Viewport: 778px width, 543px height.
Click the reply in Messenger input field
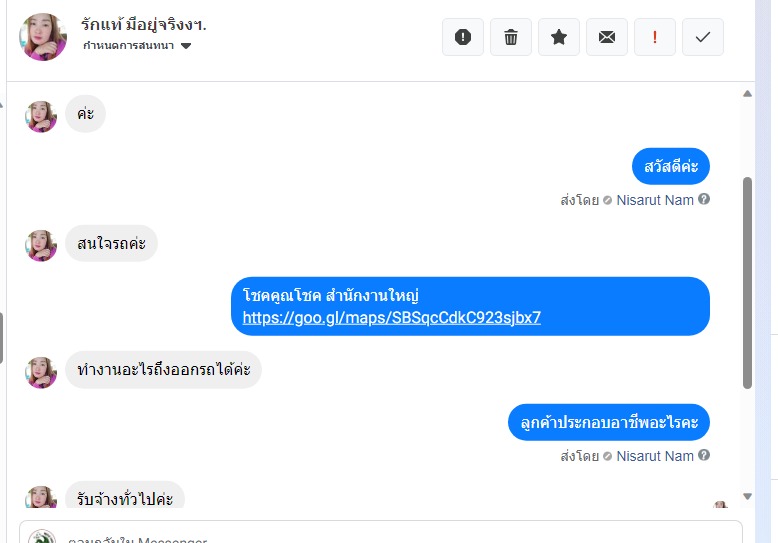pyautogui.click(x=381, y=534)
